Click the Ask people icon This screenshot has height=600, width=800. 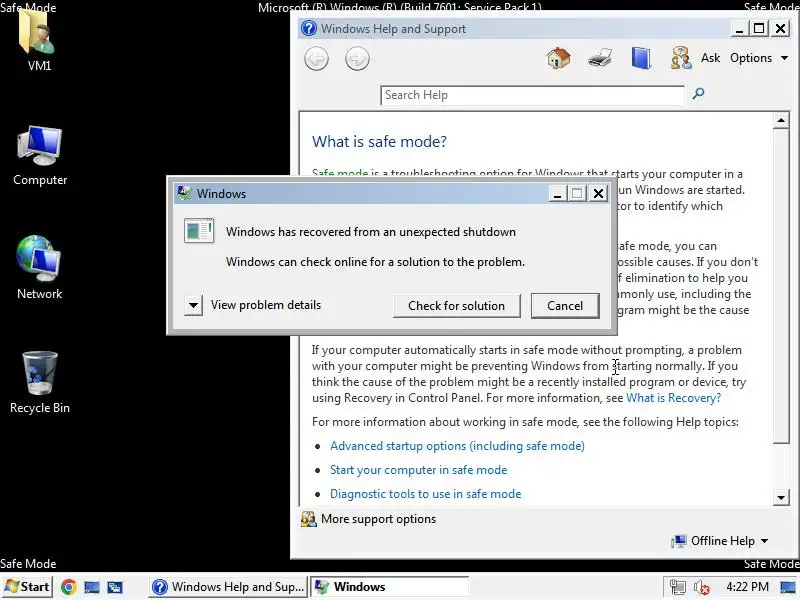click(x=681, y=58)
